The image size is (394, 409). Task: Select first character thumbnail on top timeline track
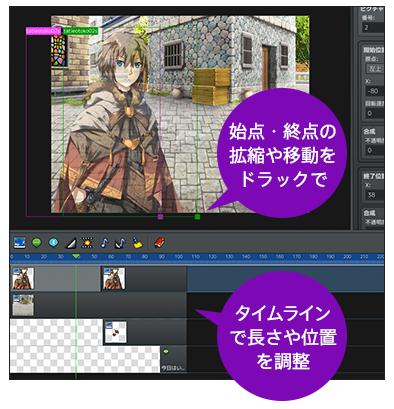point(23,279)
